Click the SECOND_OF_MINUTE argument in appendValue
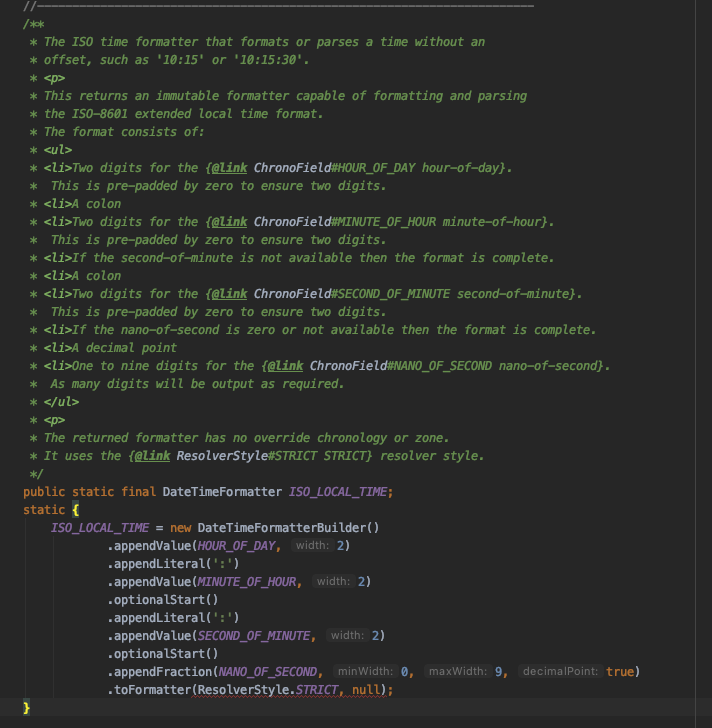The height and width of the screenshot is (728, 712). coord(257,636)
